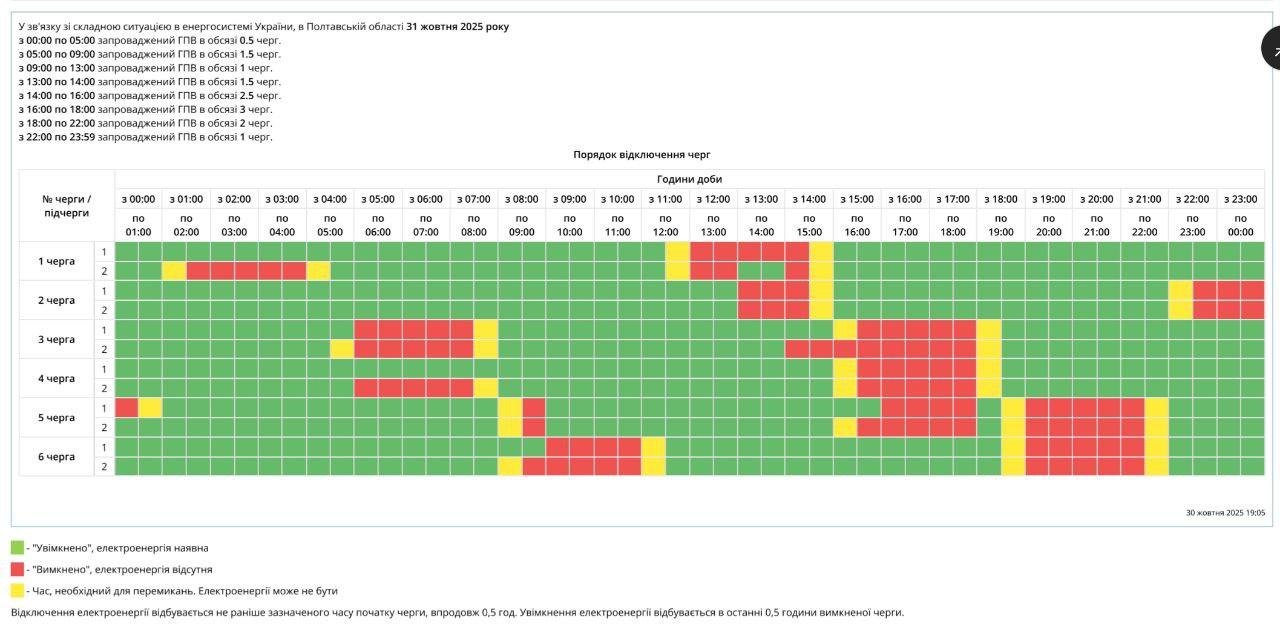Click the "по 22:00" end-time header cell
The width and height of the screenshot is (1280, 630).
click(1144, 225)
